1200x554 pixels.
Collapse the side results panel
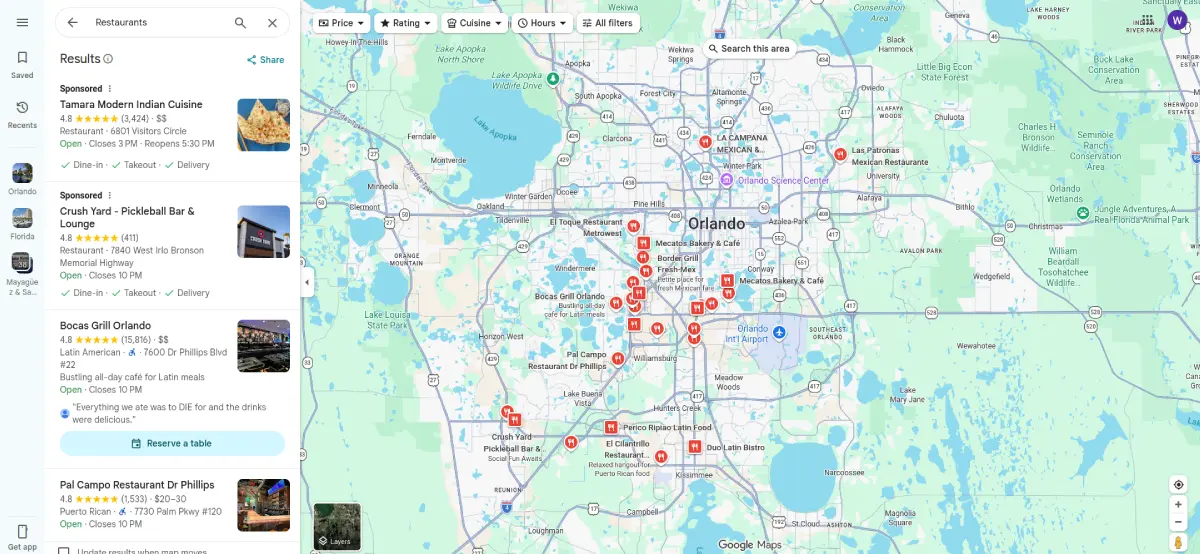[x=307, y=283]
